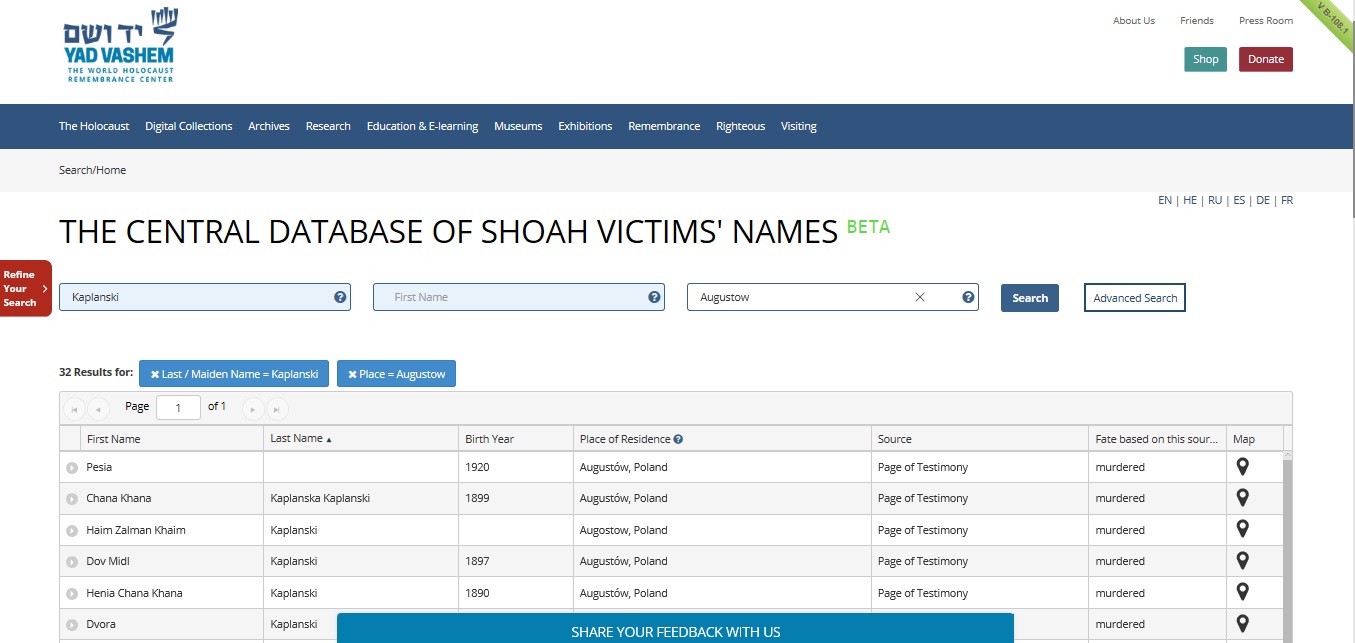
Task: Clear the Augustow place field
Action: [x=920, y=297]
